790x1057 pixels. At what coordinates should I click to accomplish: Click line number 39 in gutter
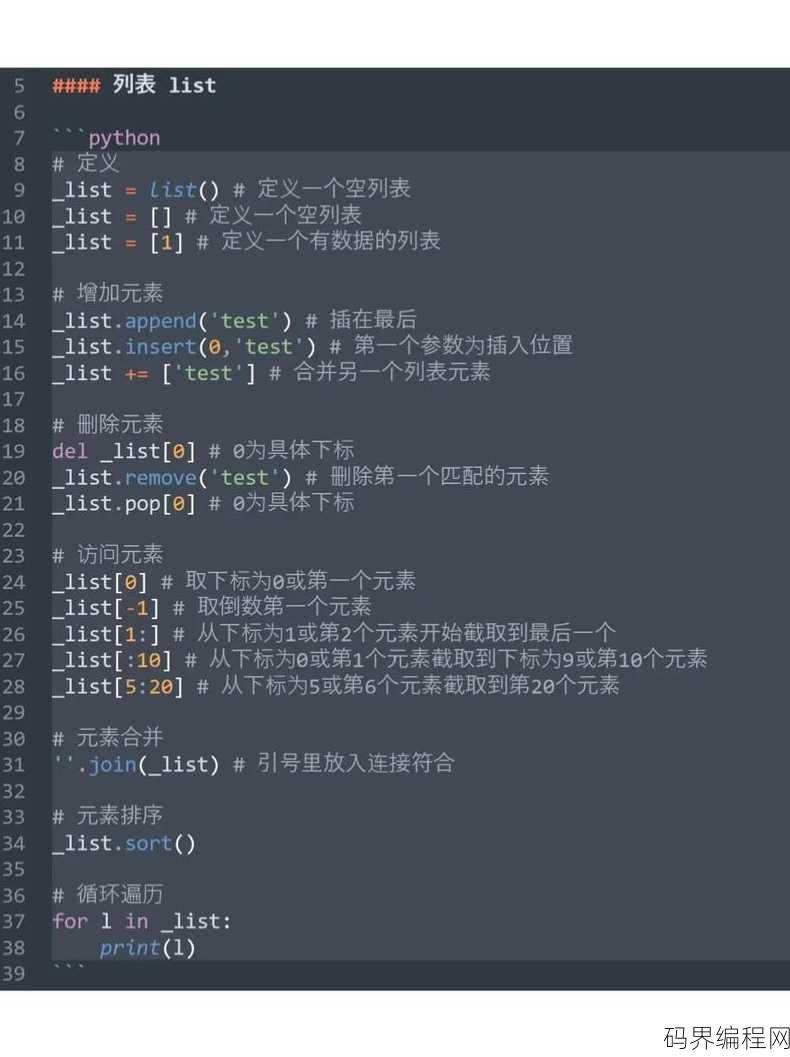13,974
